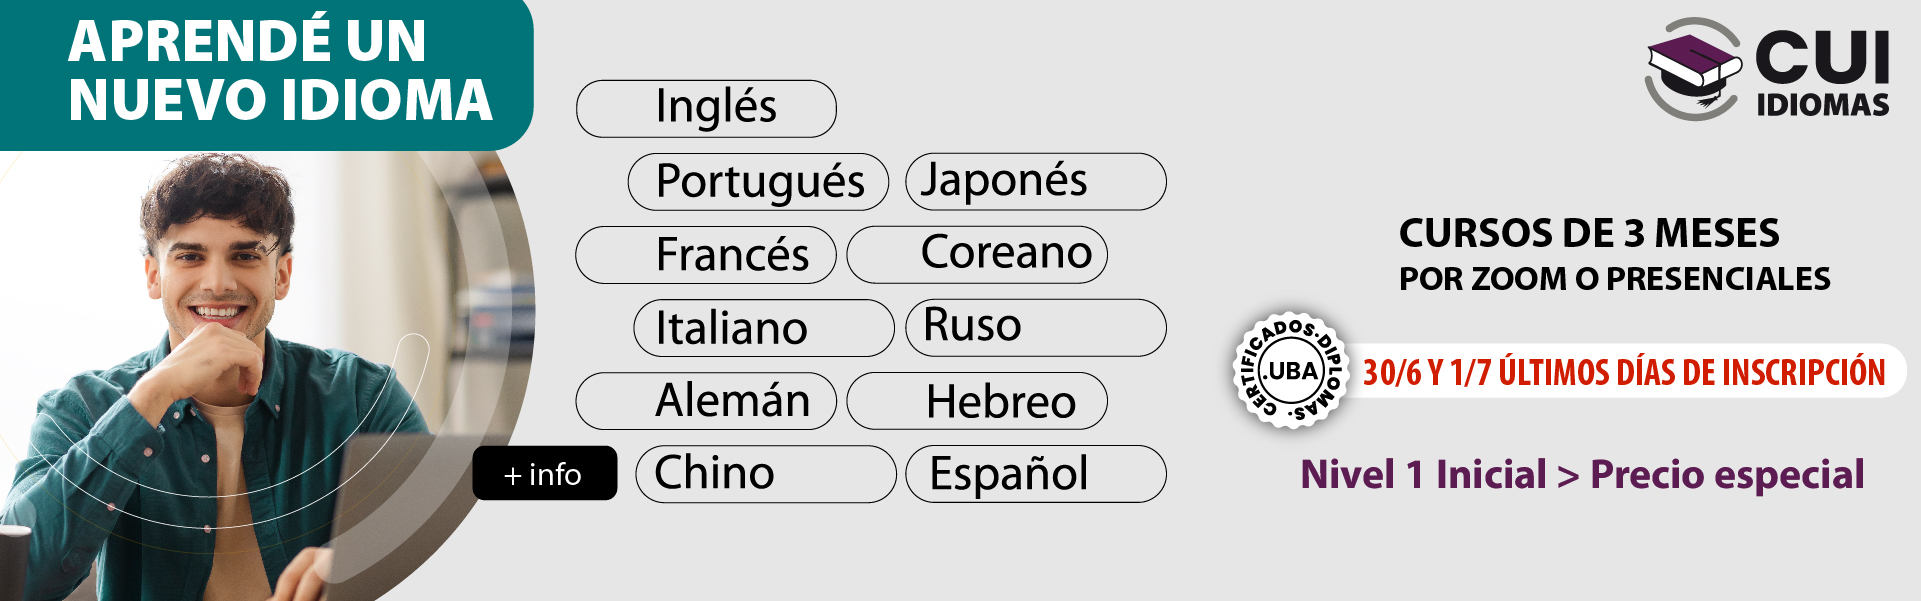The height and width of the screenshot is (601, 1921).
Task: Choose the Chino course option
Action: [x=766, y=474]
